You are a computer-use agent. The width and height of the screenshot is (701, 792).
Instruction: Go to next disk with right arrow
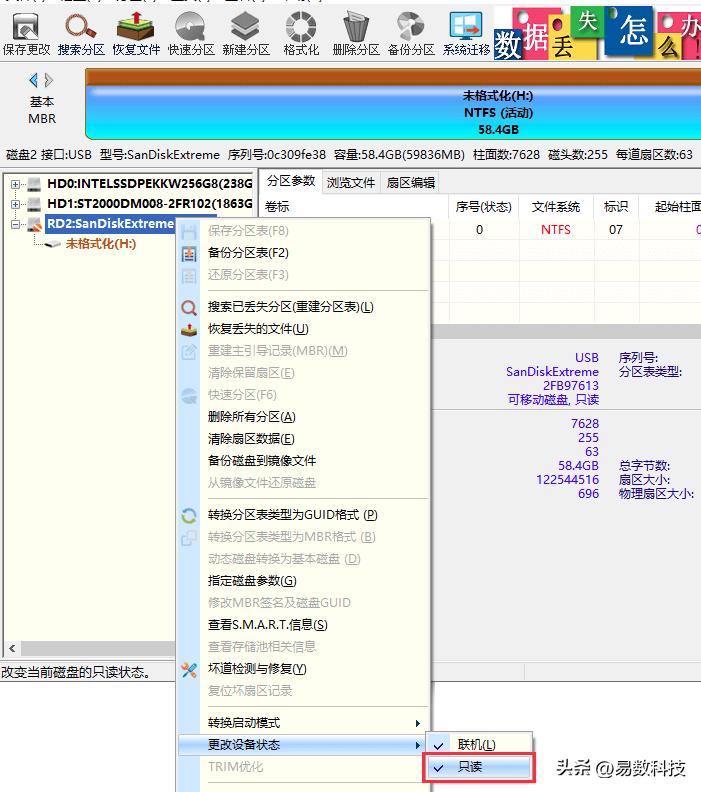48,80
